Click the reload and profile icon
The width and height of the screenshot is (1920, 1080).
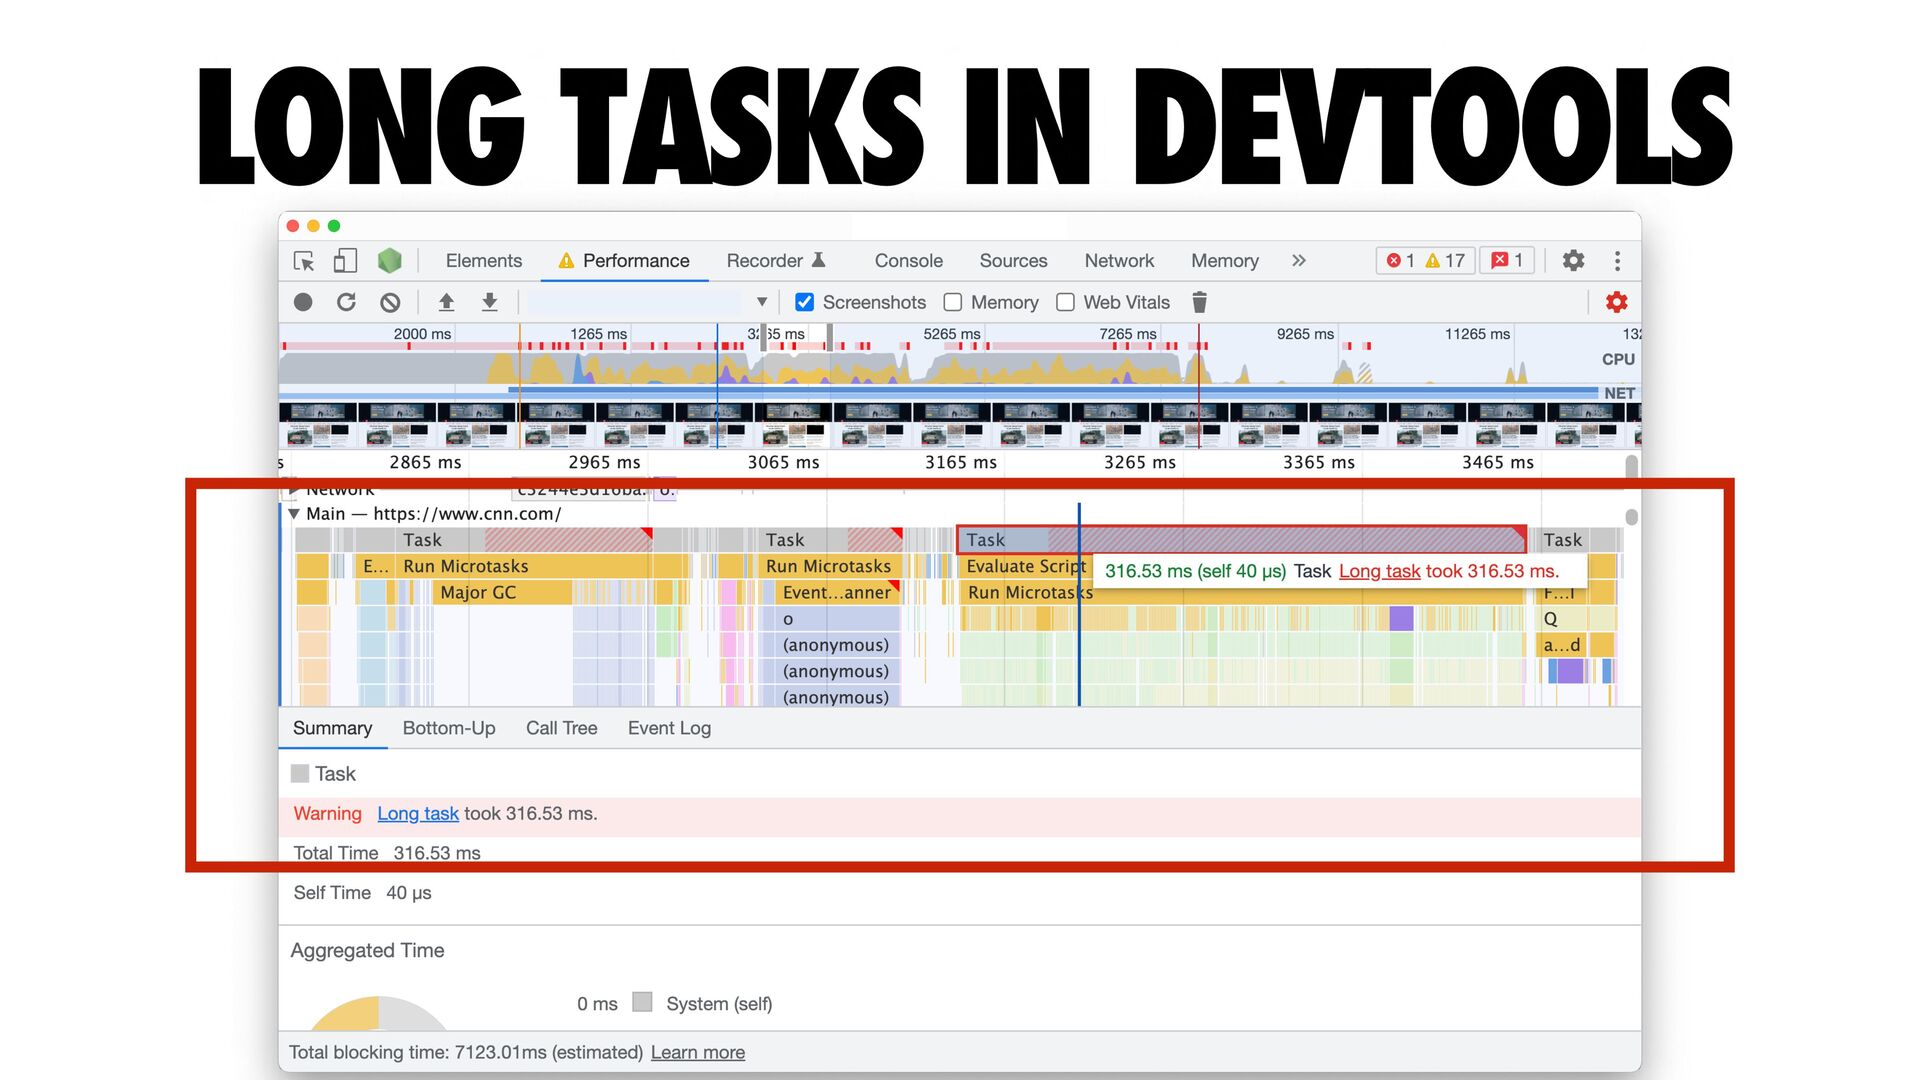346,302
